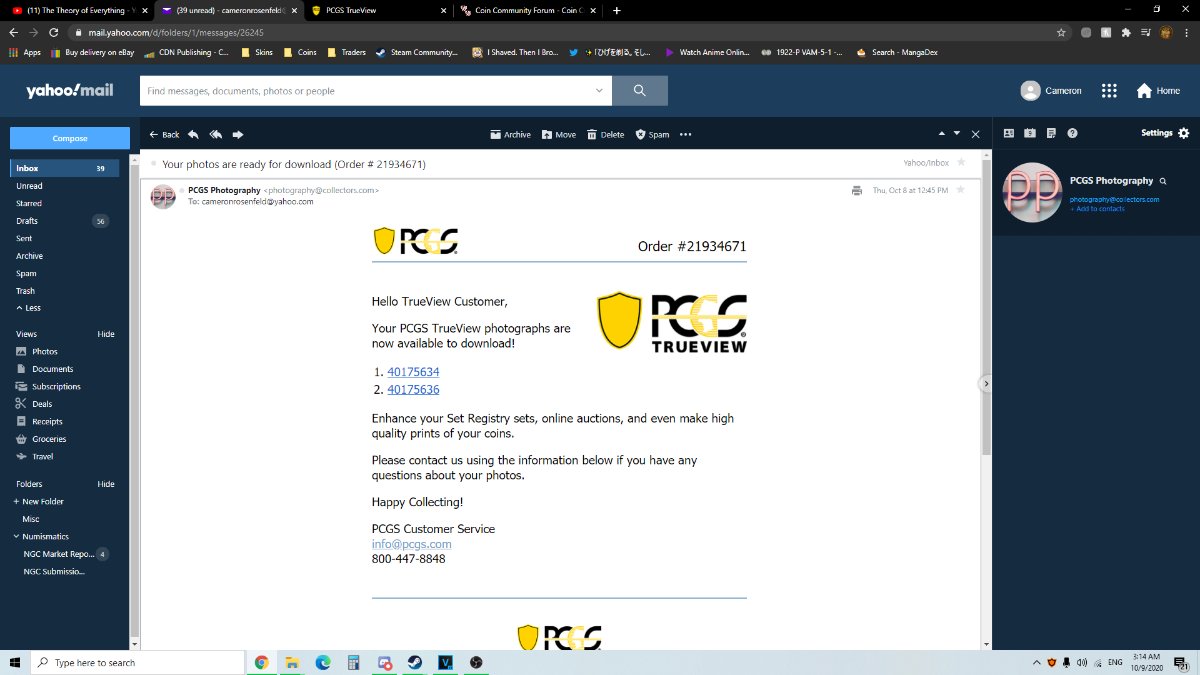Open the Starred folder

29,203
